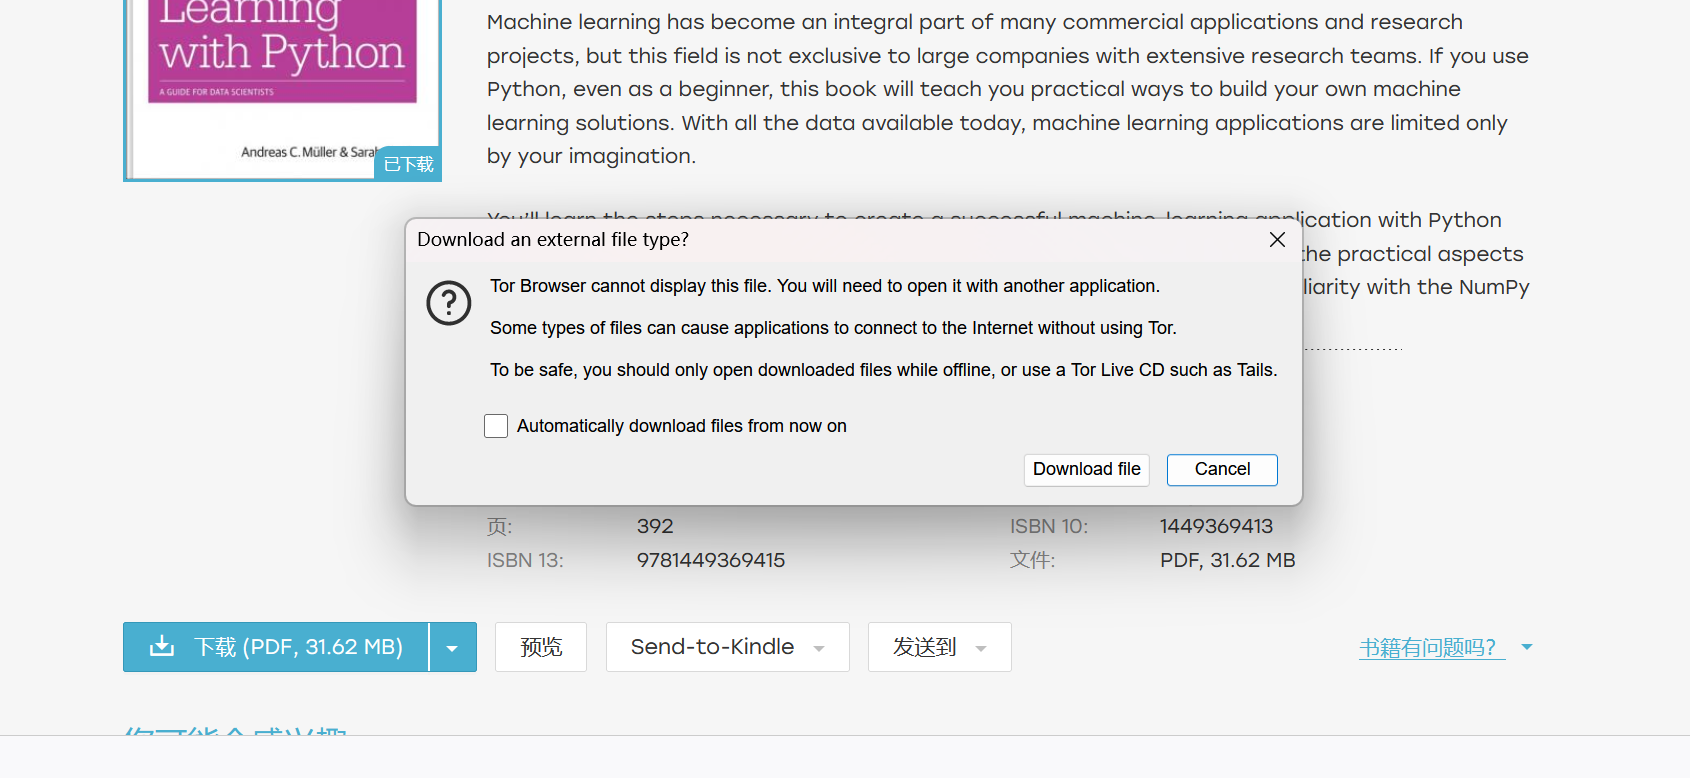Click the dialog title 'Download an external file type?'

553,240
